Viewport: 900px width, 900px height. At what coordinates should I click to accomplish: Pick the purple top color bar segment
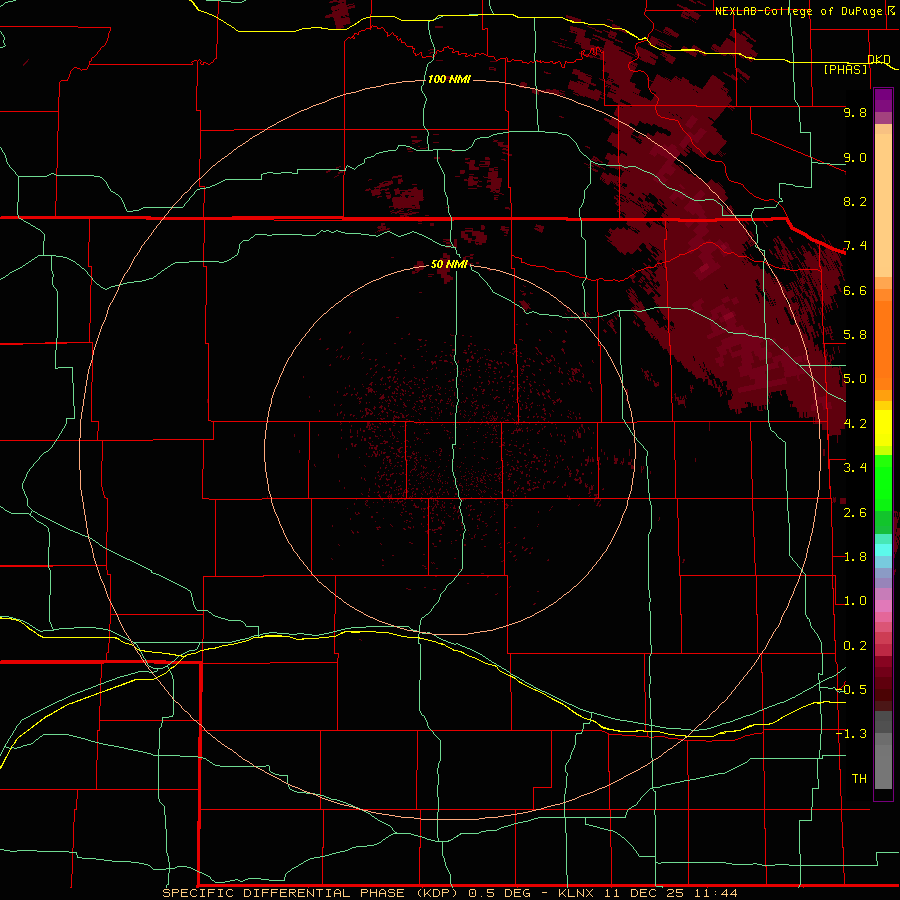point(883,100)
